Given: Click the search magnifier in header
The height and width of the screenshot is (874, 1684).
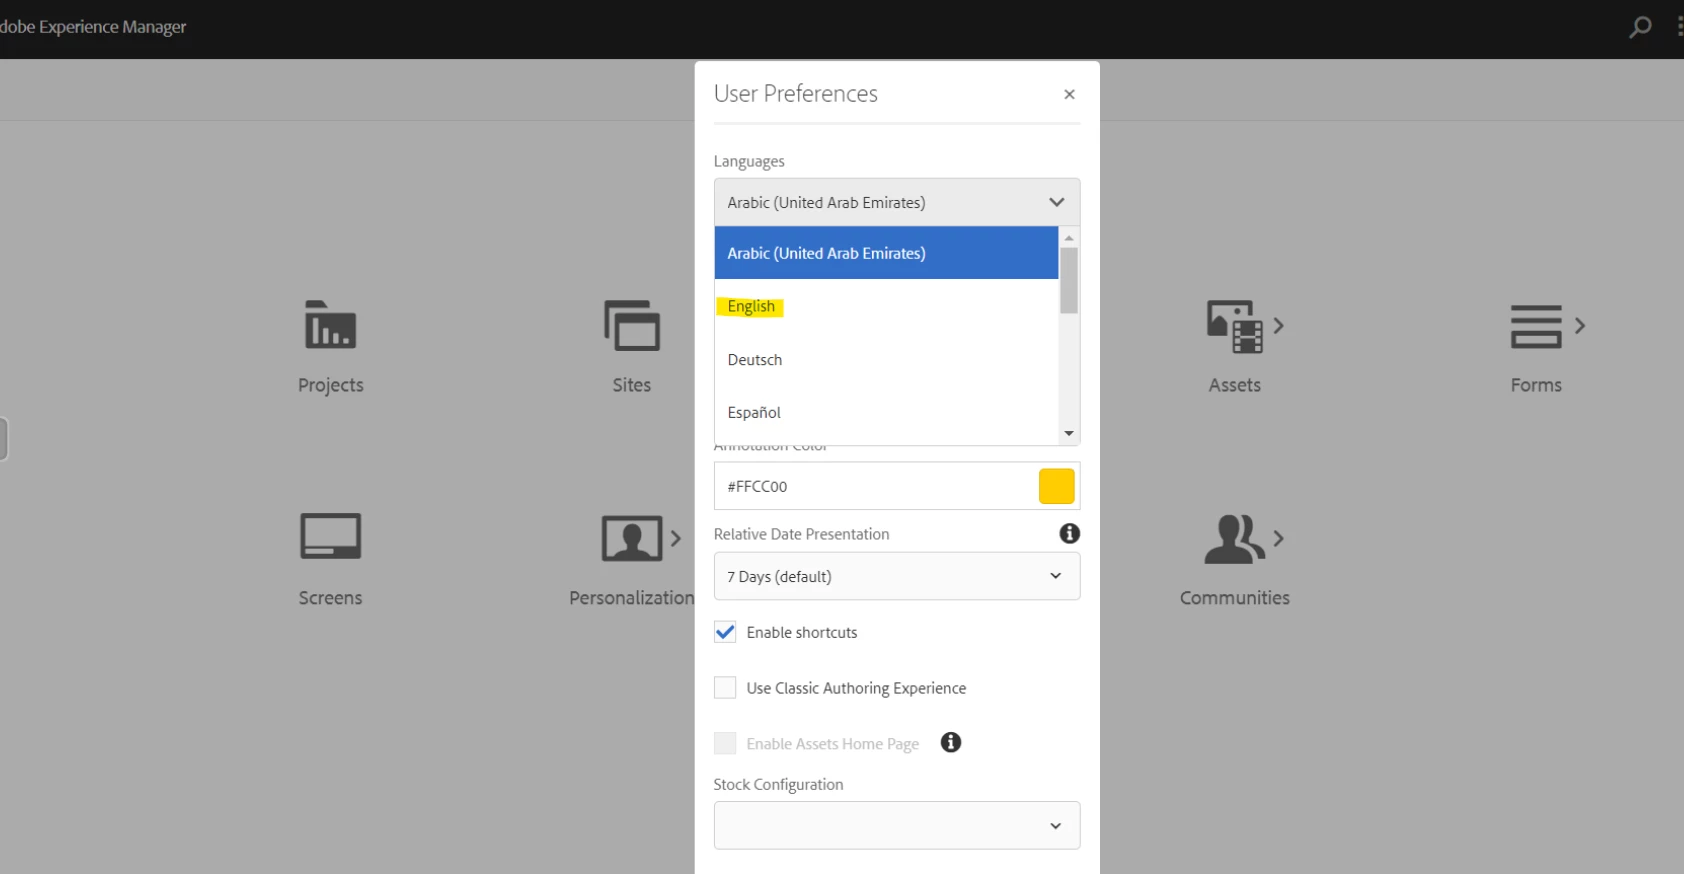Looking at the screenshot, I should [1640, 27].
